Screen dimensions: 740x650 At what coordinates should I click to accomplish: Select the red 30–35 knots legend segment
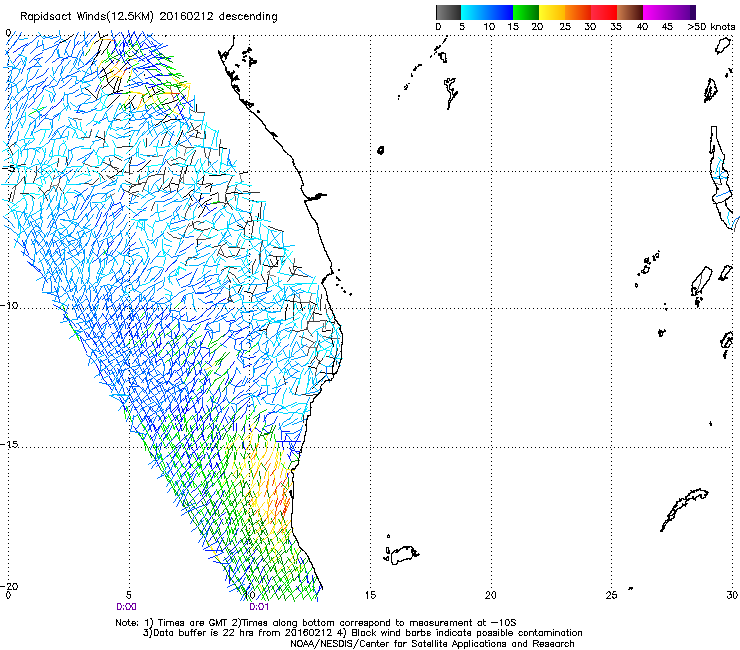coord(604,12)
